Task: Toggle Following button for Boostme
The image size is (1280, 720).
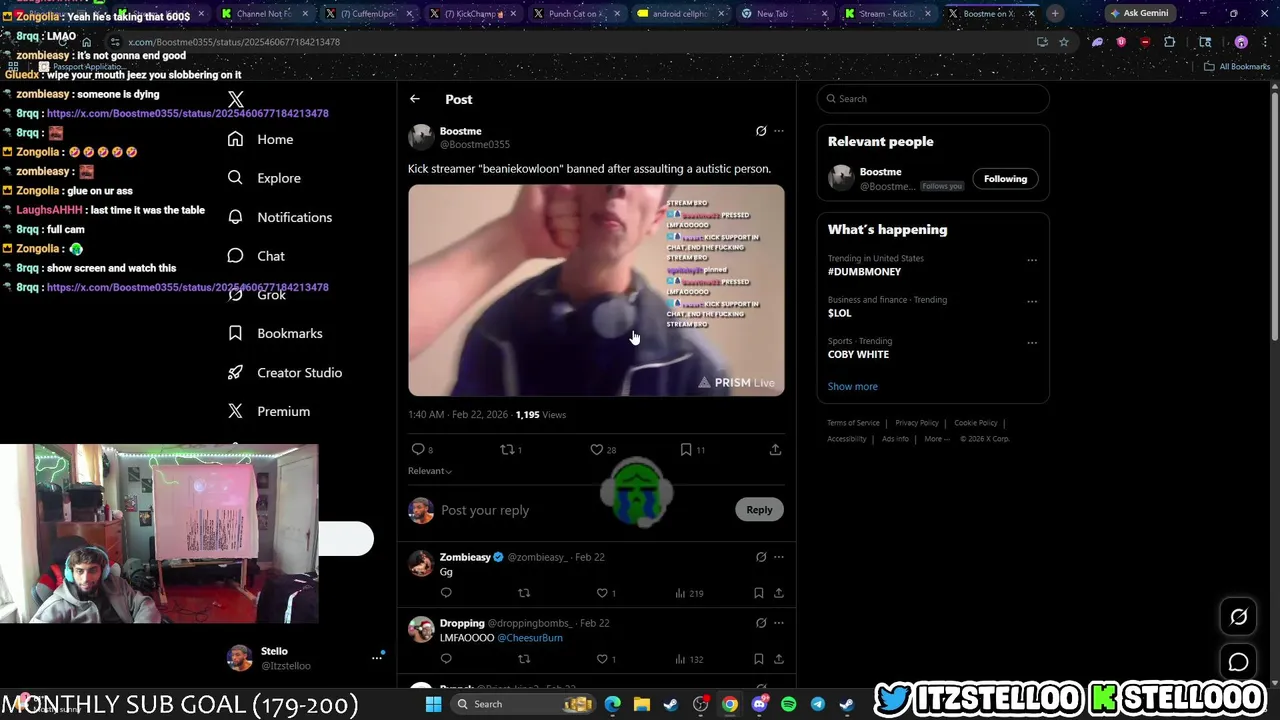Action: (x=1005, y=179)
